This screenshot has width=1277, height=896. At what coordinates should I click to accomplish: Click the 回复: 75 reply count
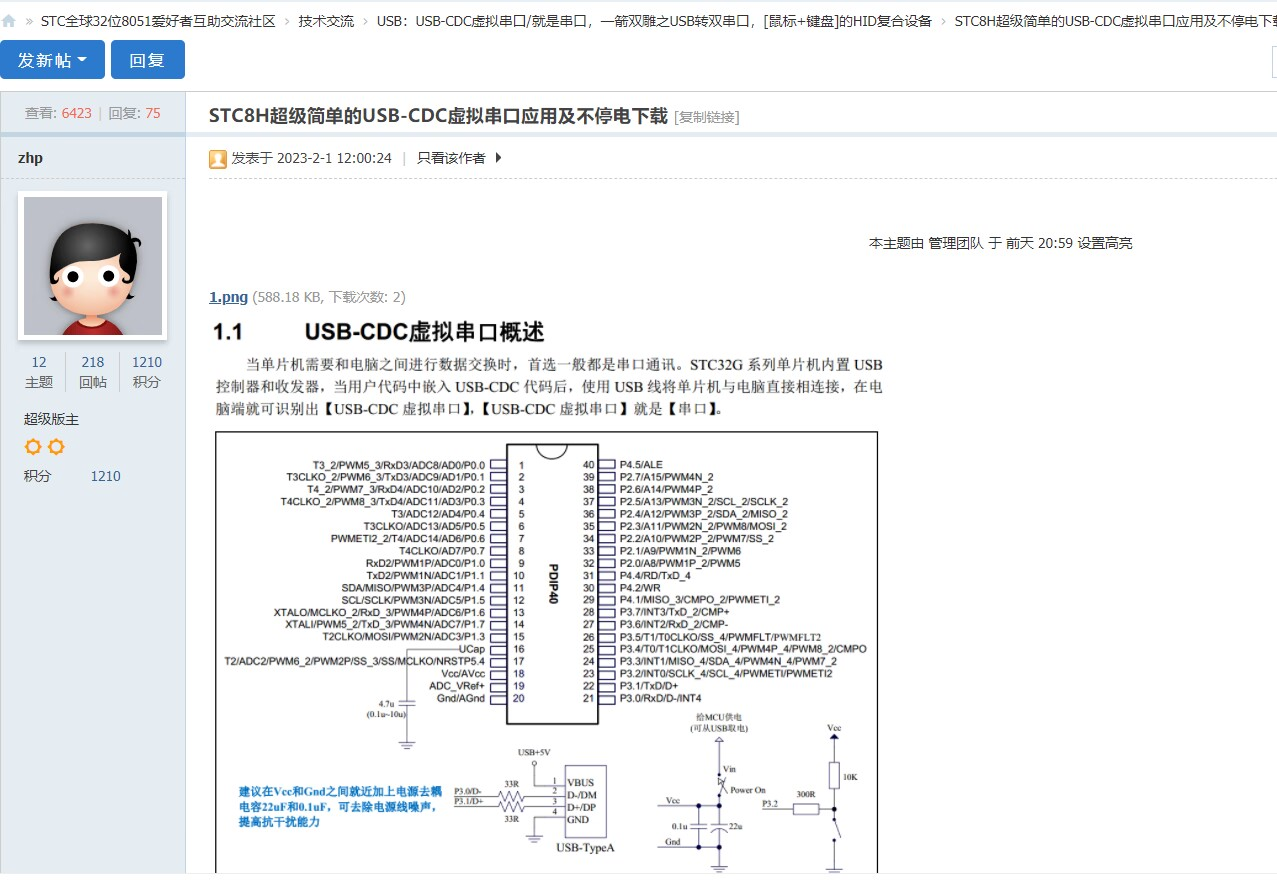click(134, 113)
